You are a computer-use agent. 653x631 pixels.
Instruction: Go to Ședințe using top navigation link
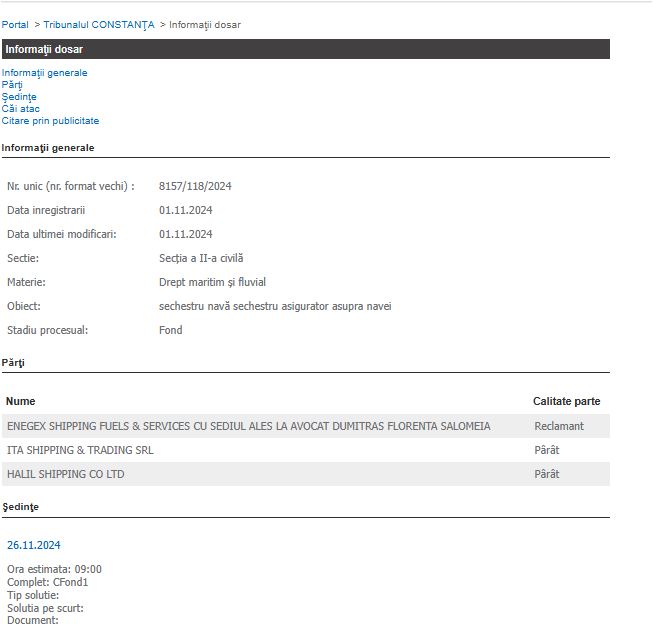(x=17, y=97)
